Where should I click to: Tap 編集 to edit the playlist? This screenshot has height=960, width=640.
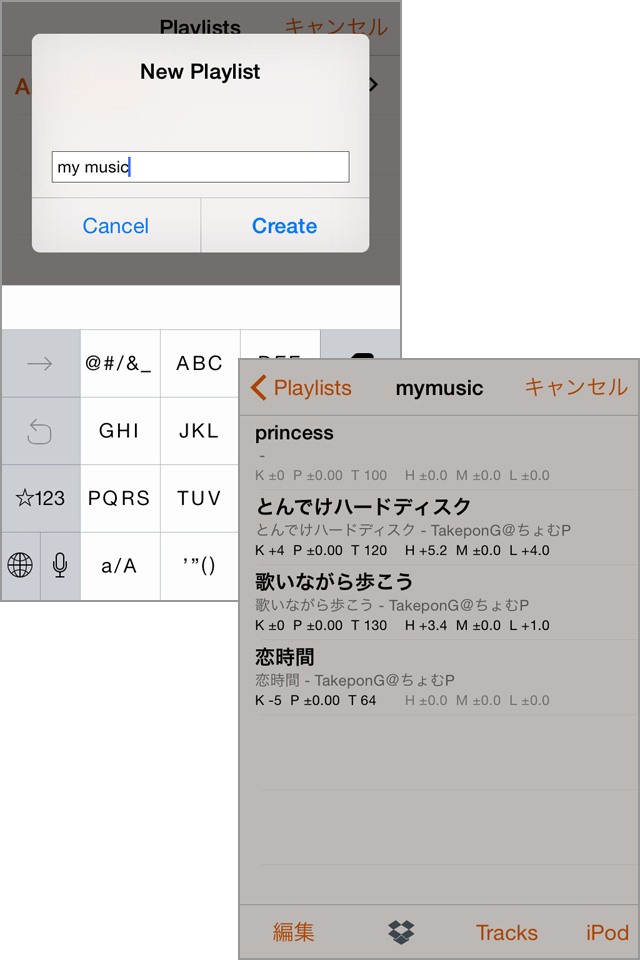[x=294, y=933]
